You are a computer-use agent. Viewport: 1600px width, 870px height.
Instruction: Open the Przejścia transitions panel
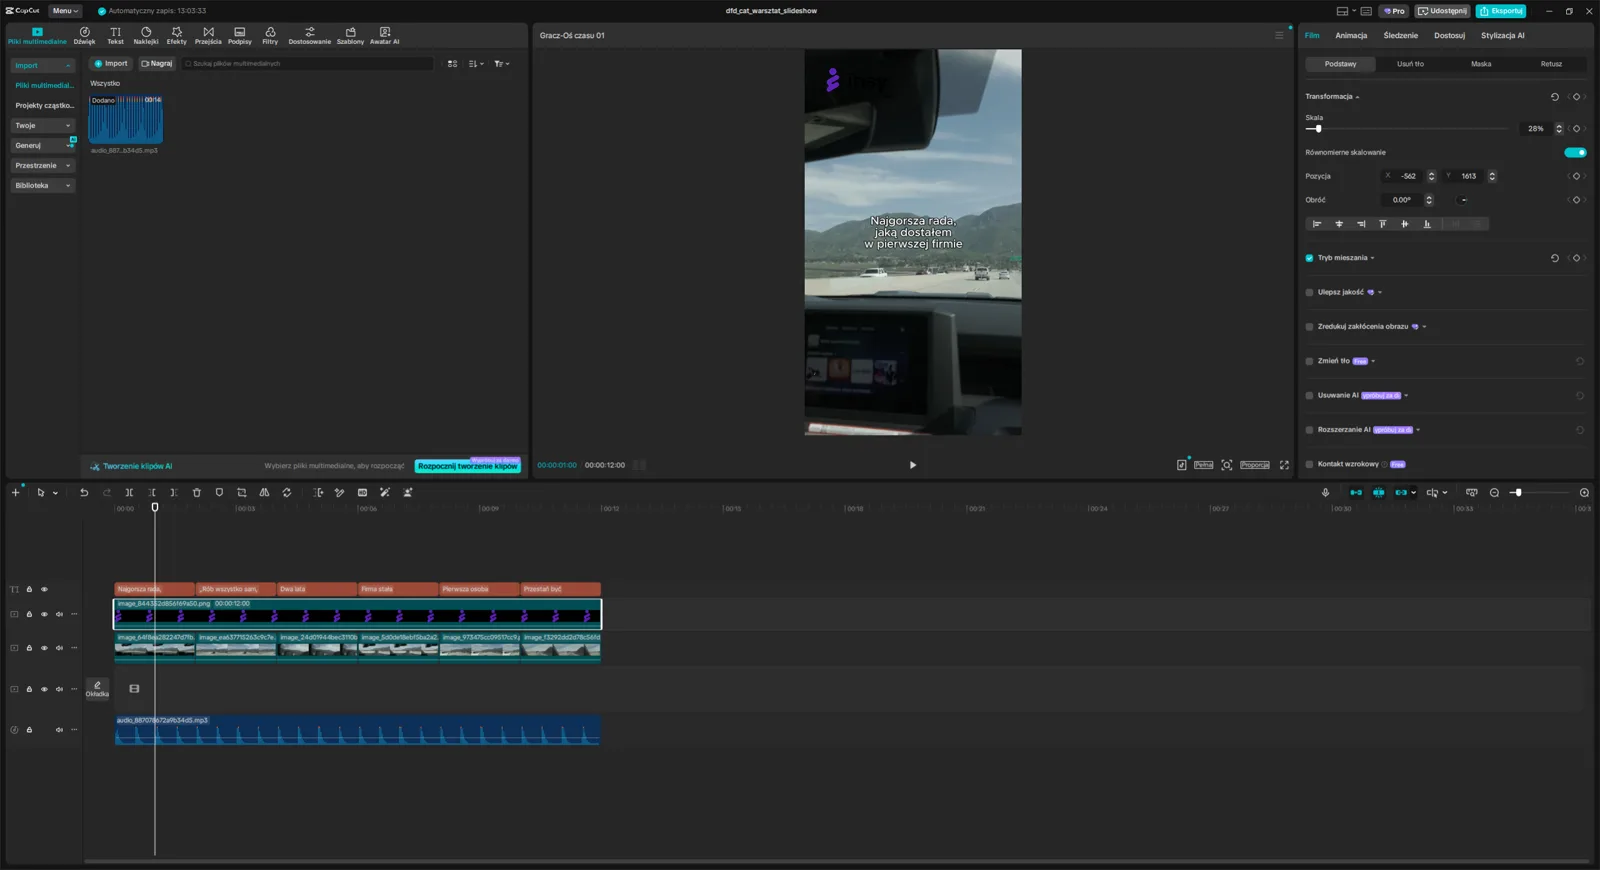pyautogui.click(x=208, y=36)
